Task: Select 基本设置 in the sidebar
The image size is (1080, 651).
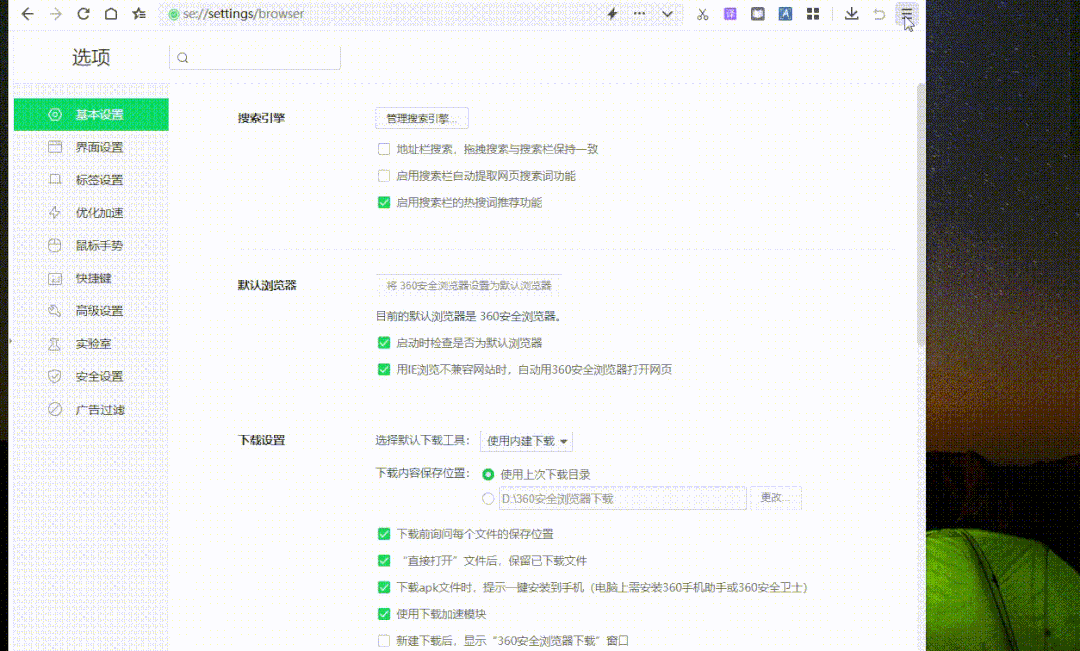Action: click(x=91, y=114)
